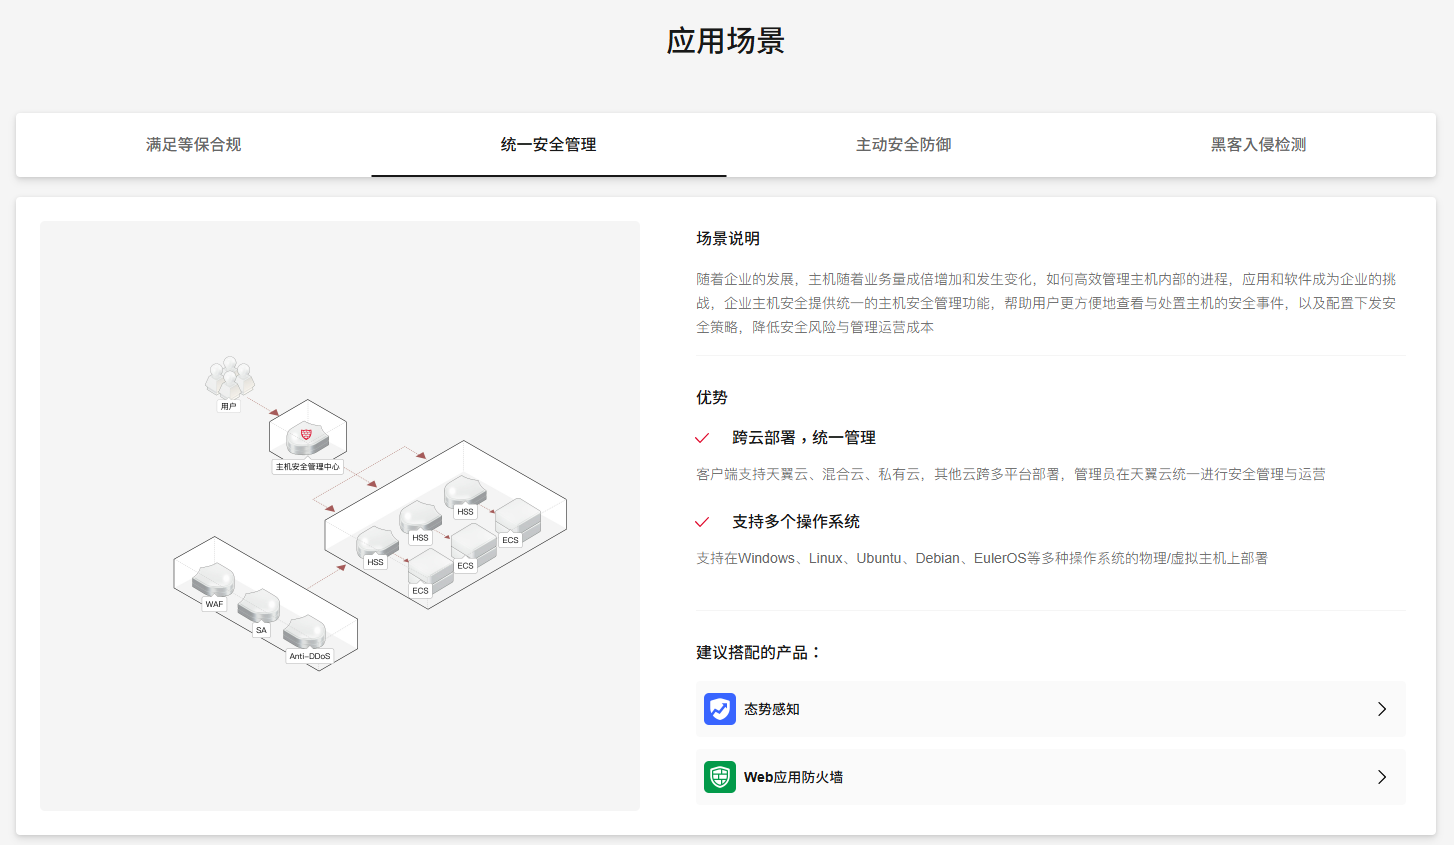The image size is (1454, 845).
Task: Click the 场景说明 heading
Action: click(x=728, y=238)
